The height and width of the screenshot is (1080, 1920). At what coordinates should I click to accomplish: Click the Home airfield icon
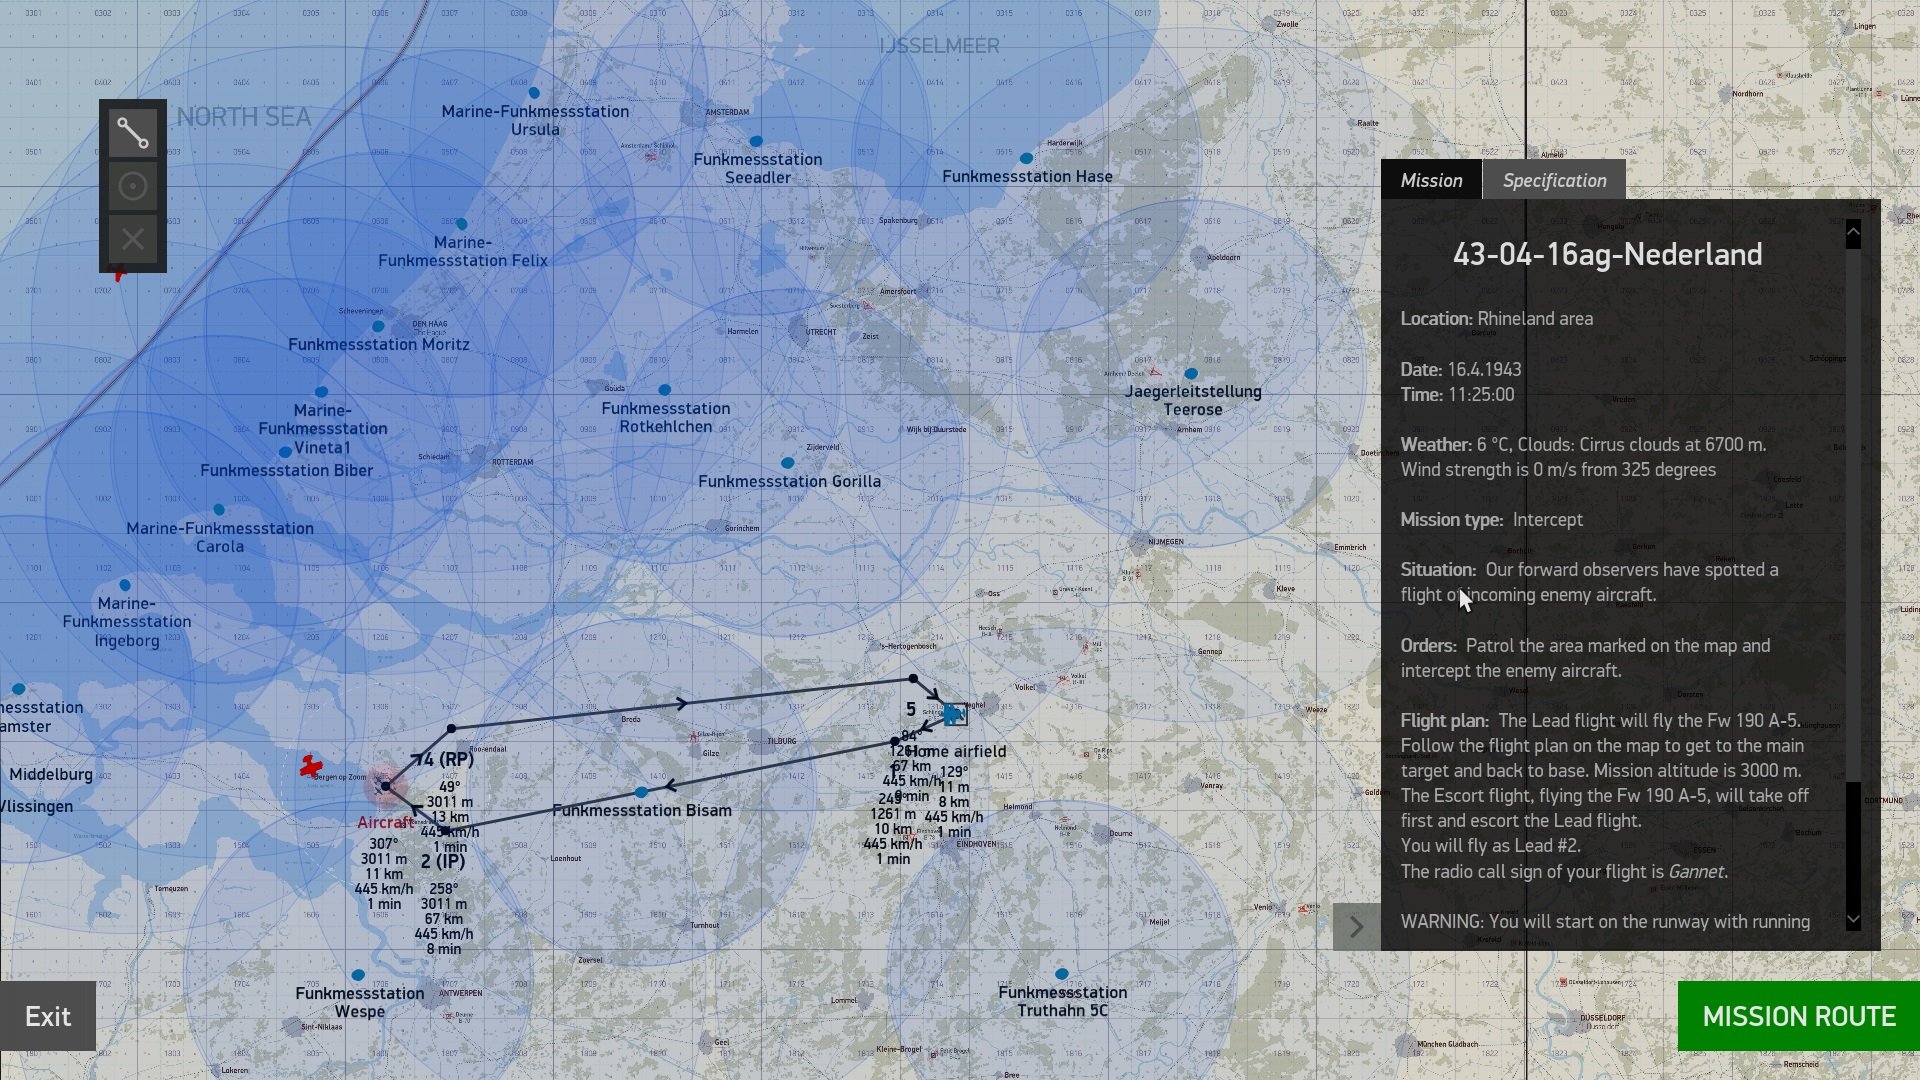(955, 715)
